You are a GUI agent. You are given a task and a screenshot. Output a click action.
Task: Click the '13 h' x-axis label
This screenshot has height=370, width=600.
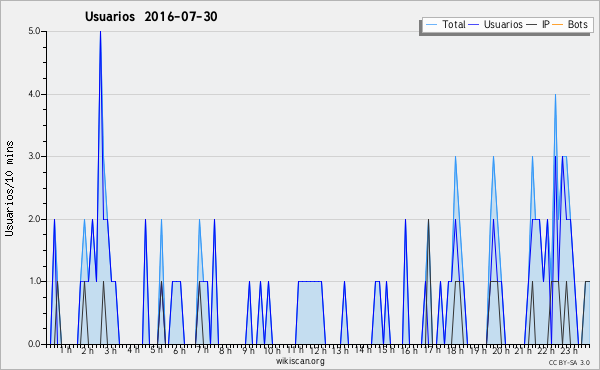tap(340, 350)
